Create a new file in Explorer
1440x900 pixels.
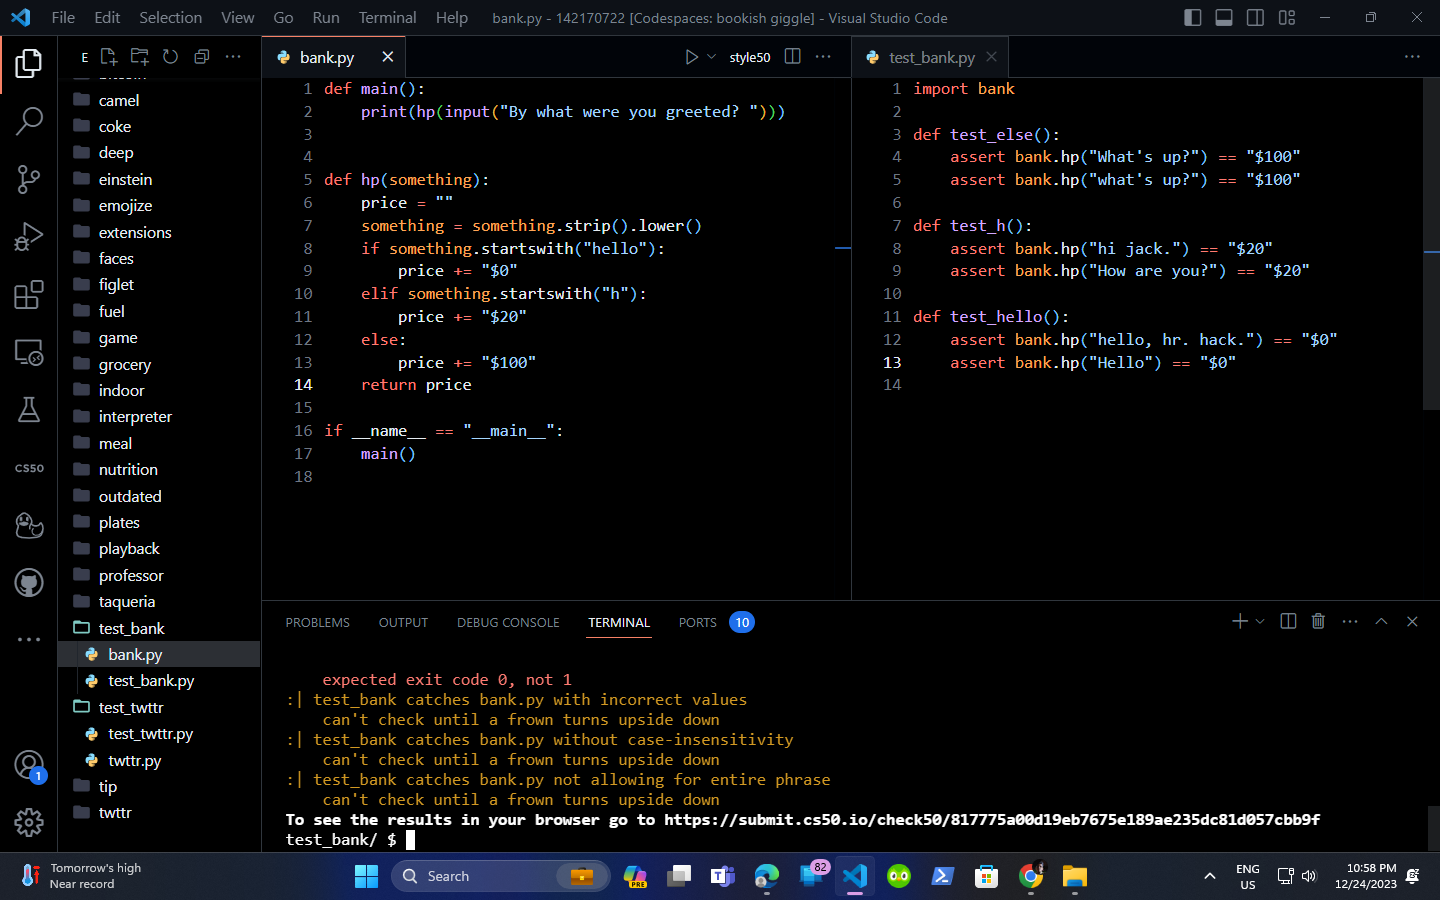[x=109, y=57]
